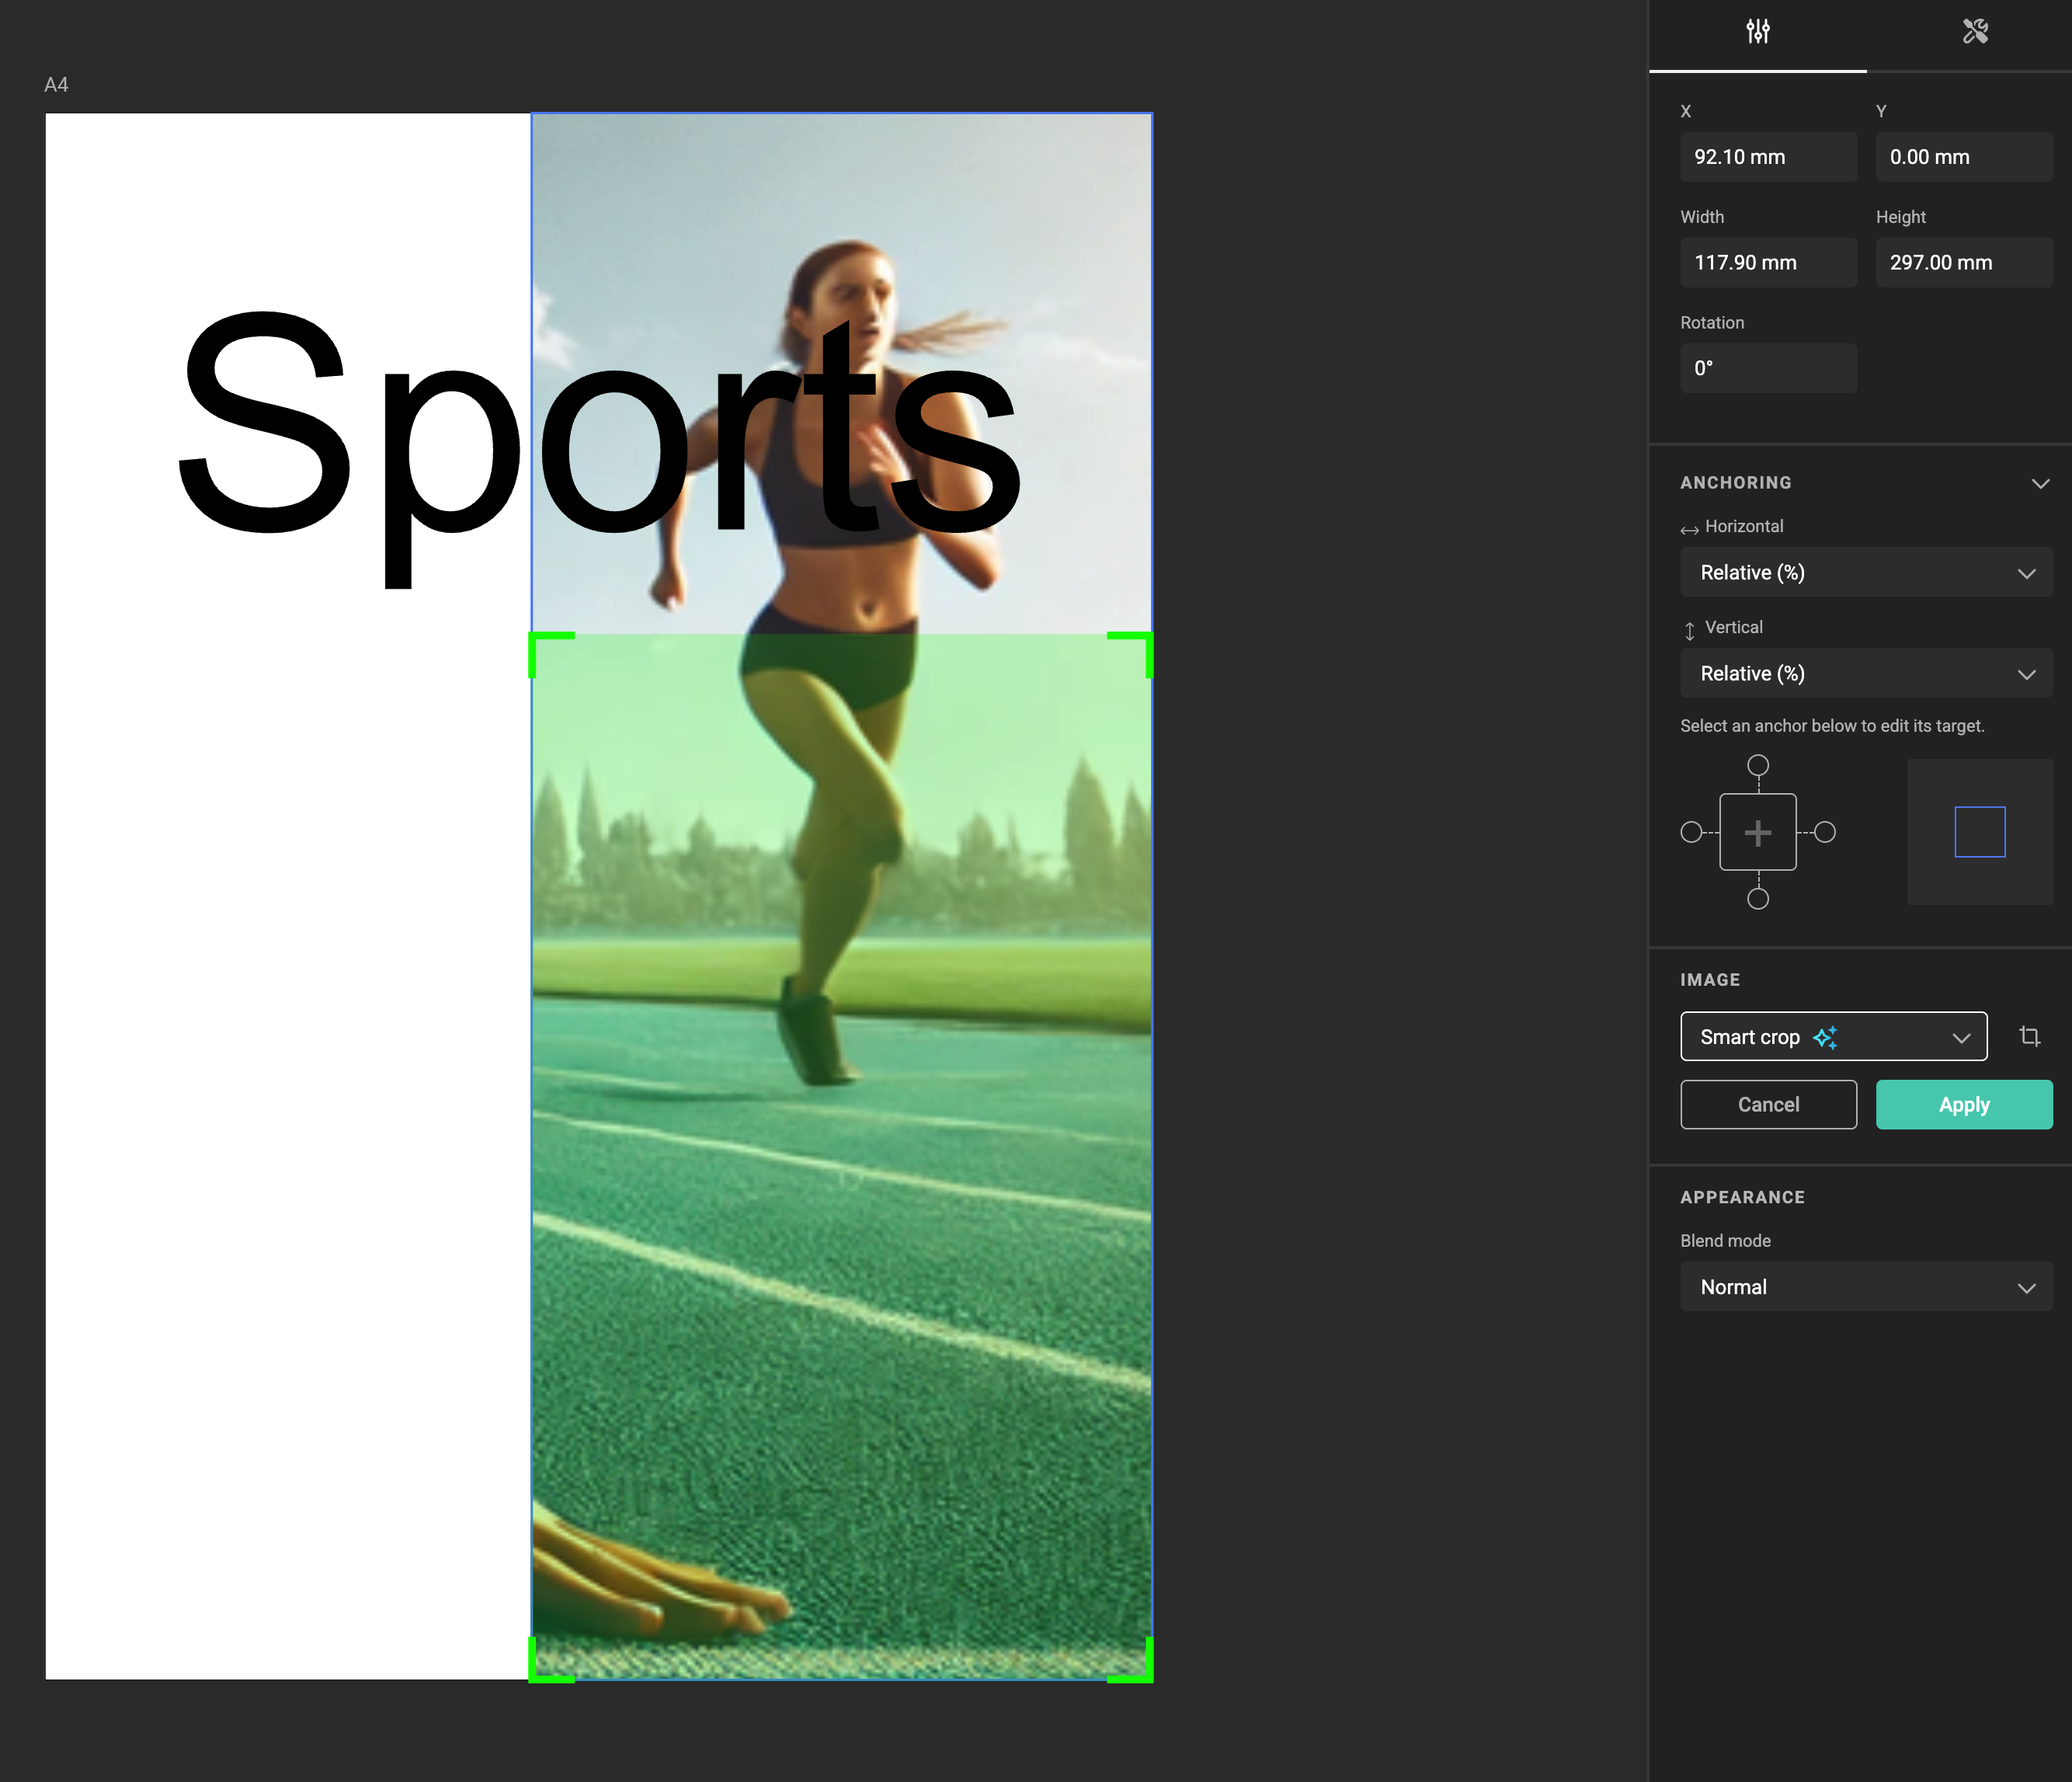The image size is (2072, 1782).
Task: Select the top anchor circle
Action: pos(1757,766)
